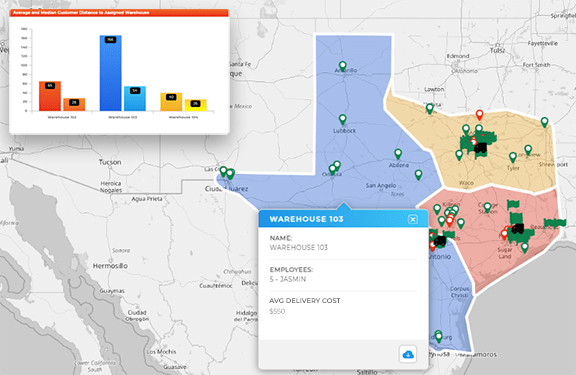Select the green pin at Longview
The height and width of the screenshot is (375, 576).
(528, 150)
